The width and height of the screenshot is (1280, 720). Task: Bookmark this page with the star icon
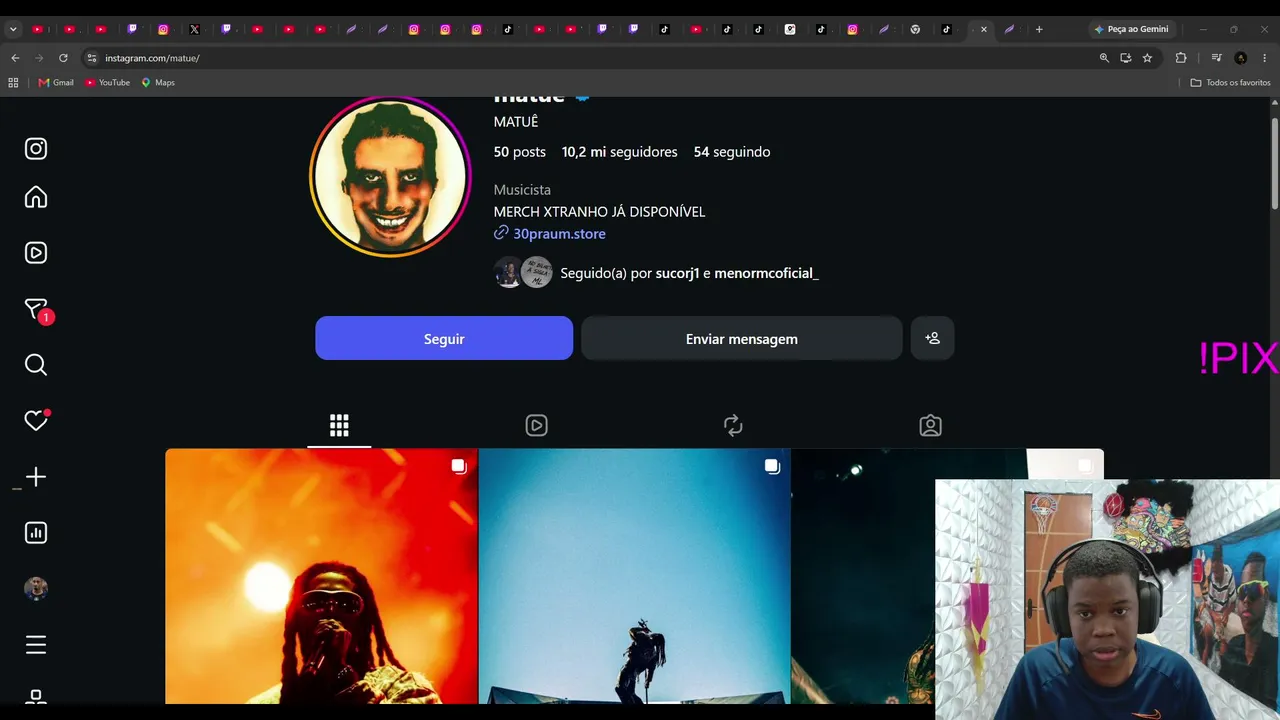coord(1147,58)
